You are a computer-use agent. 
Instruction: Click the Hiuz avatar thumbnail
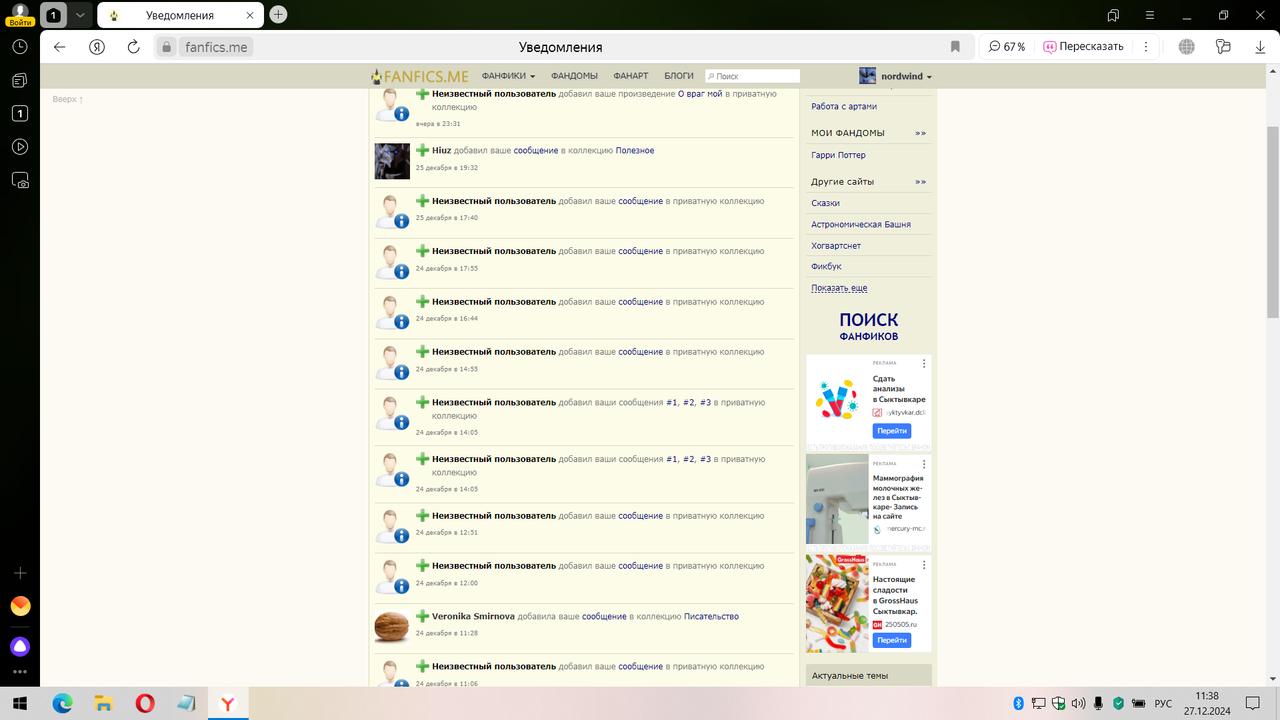[392, 161]
